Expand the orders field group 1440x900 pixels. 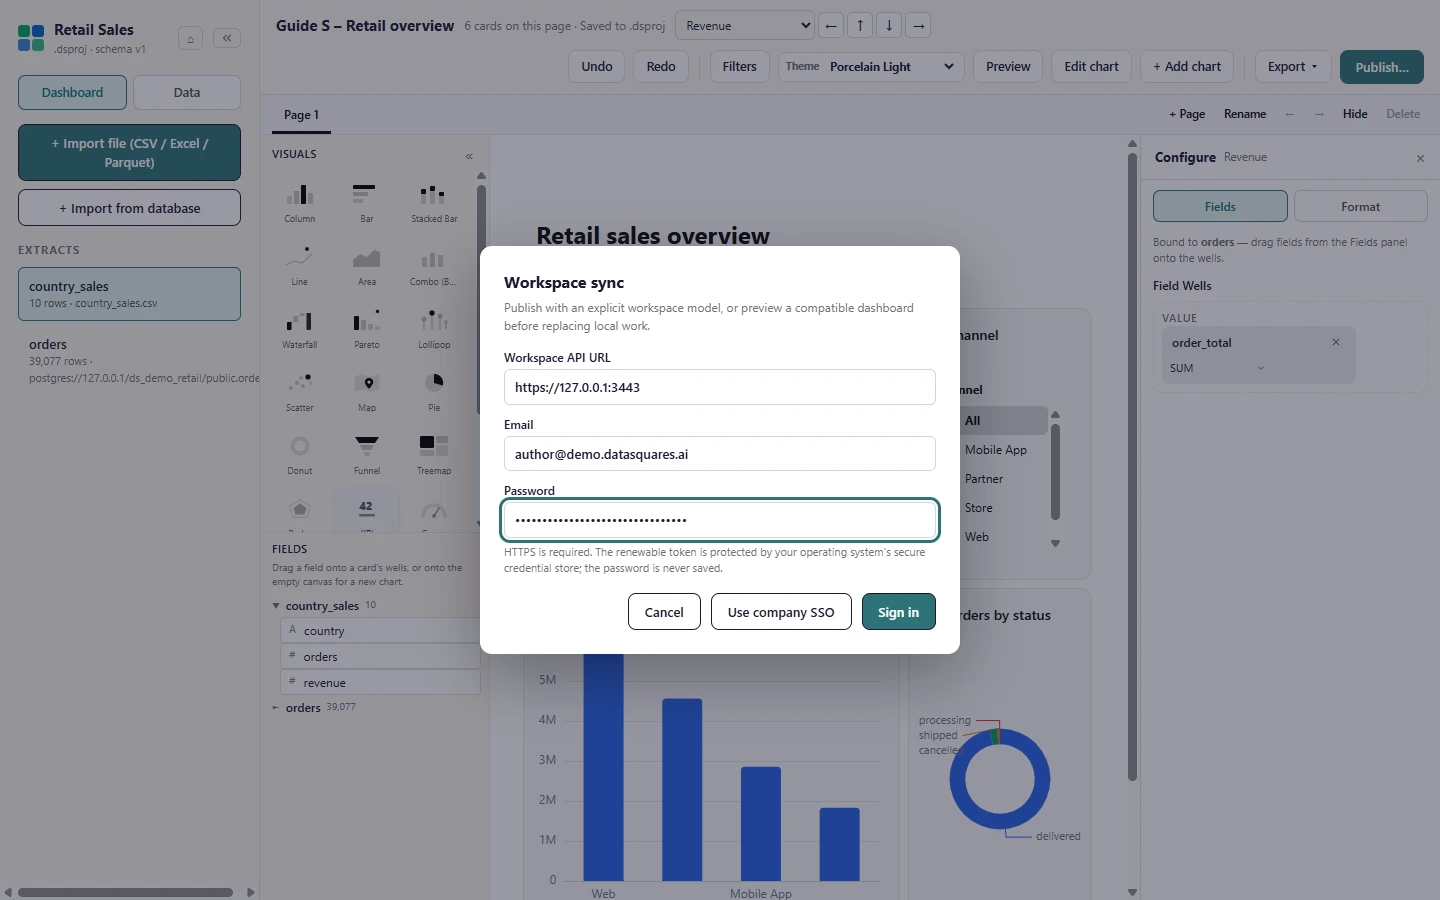[x=276, y=708]
